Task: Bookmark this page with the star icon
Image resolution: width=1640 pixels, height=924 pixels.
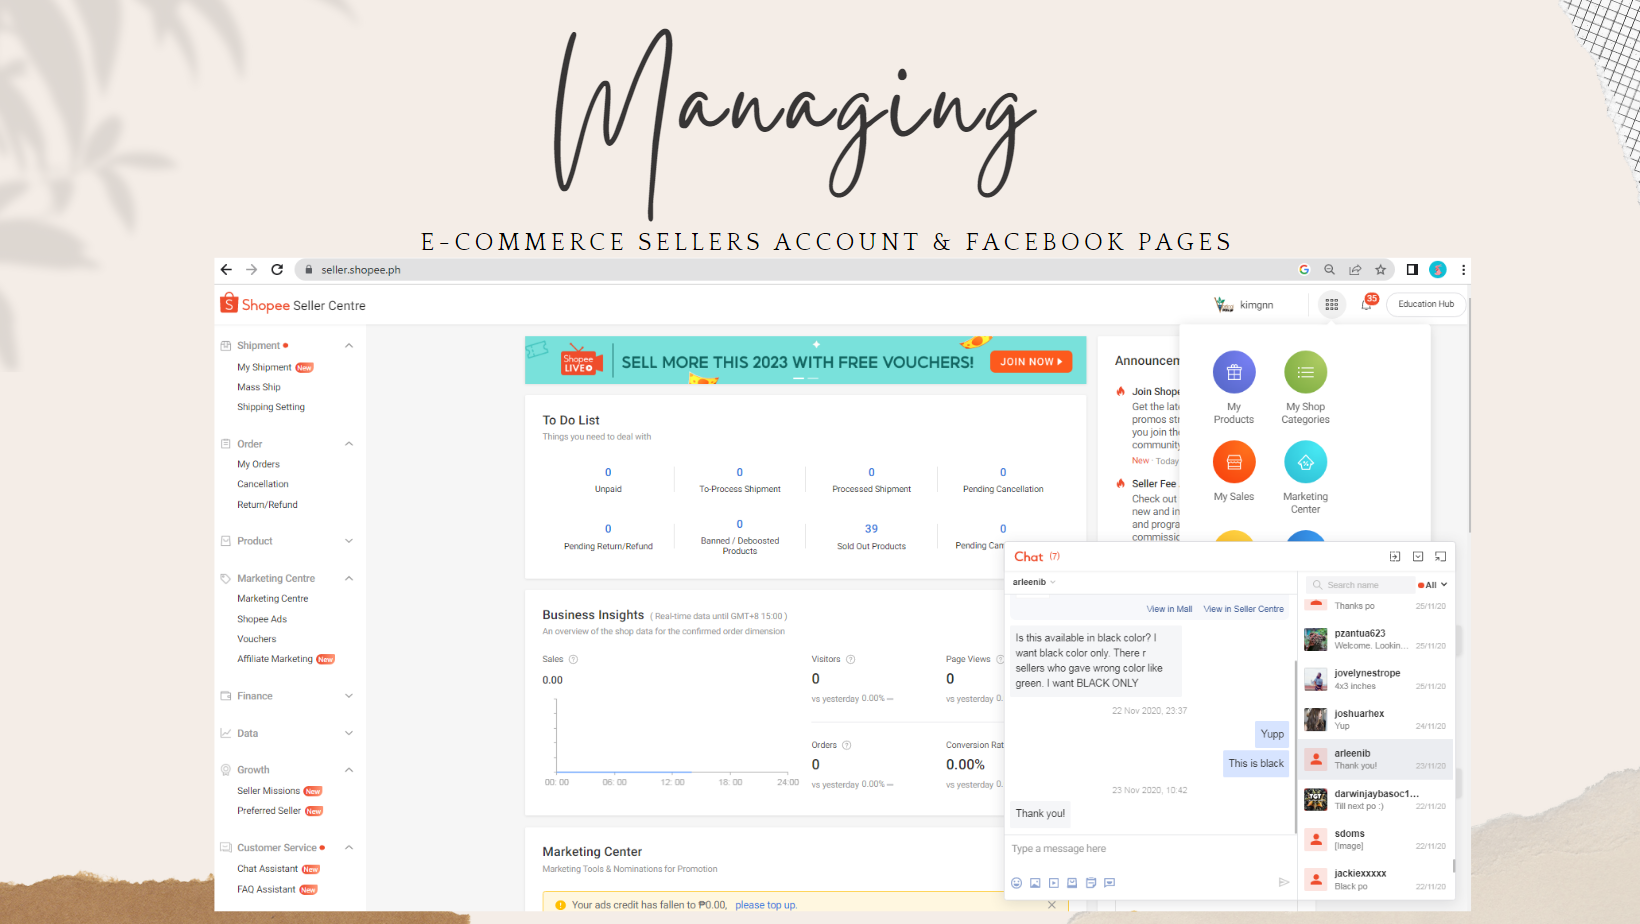Action: pyautogui.click(x=1381, y=270)
